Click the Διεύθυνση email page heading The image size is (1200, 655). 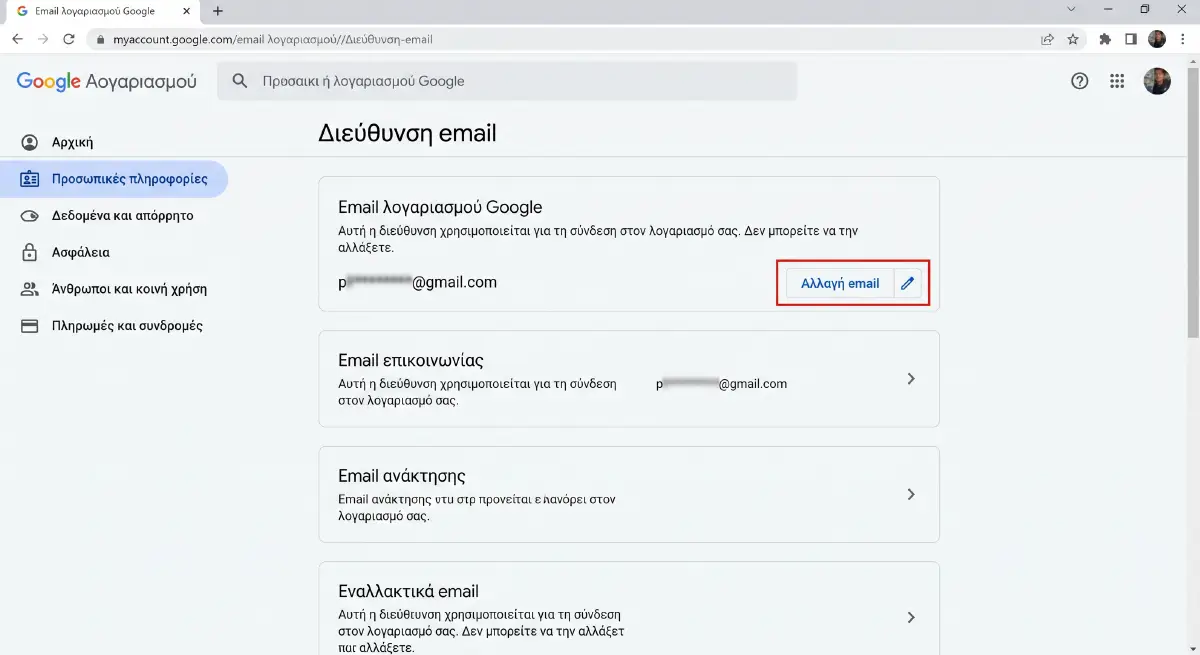coord(407,133)
